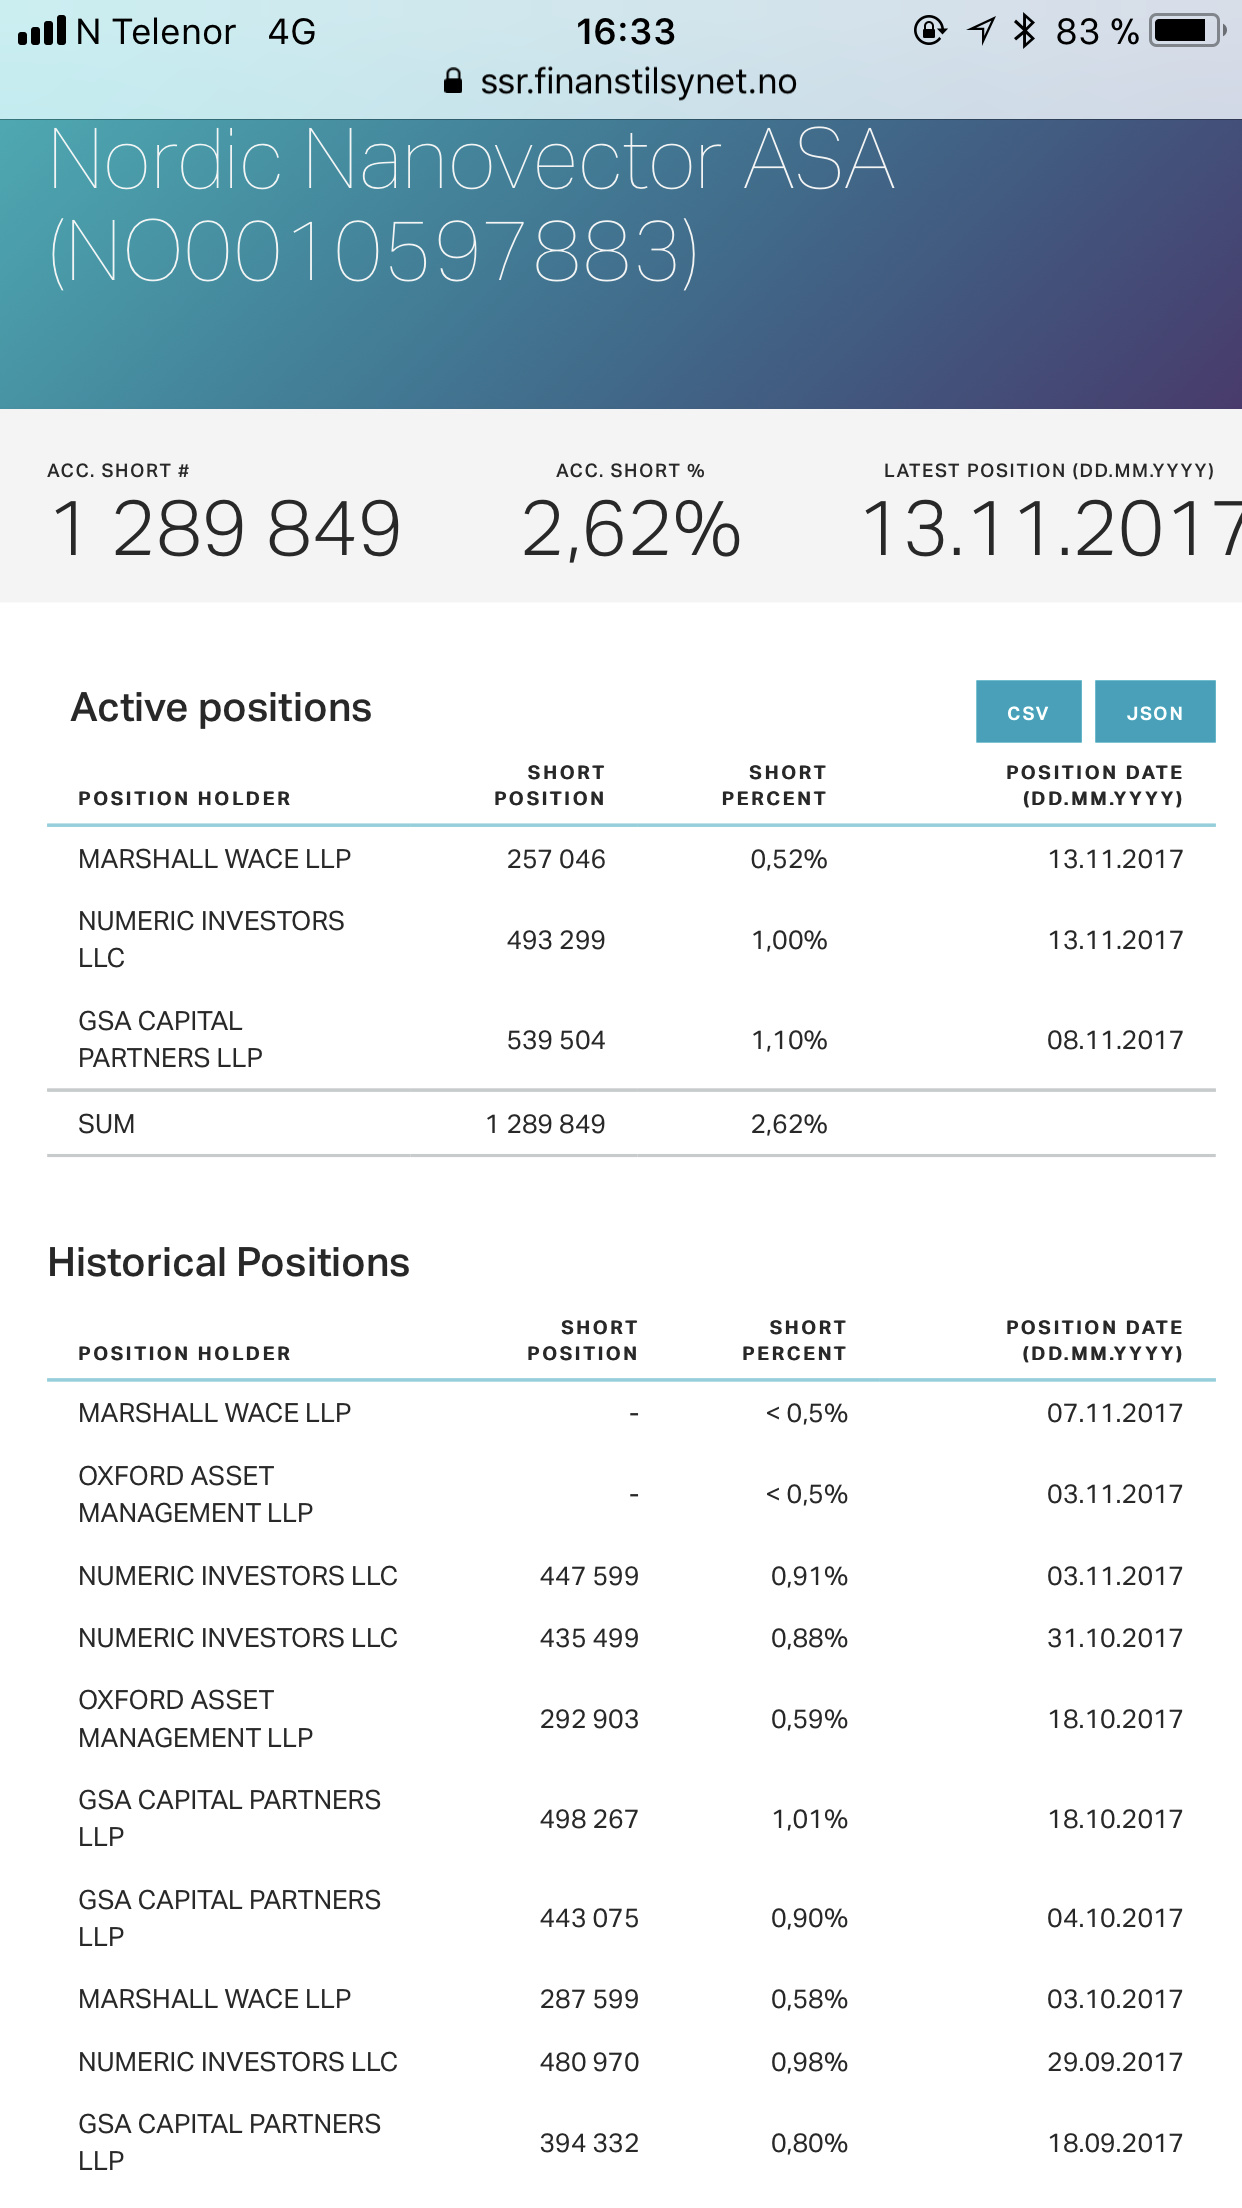Viewport: 1242px width, 2208px height.
Task: Tap the Bluetooth status icon
Action: click(x=1024, y=31)
